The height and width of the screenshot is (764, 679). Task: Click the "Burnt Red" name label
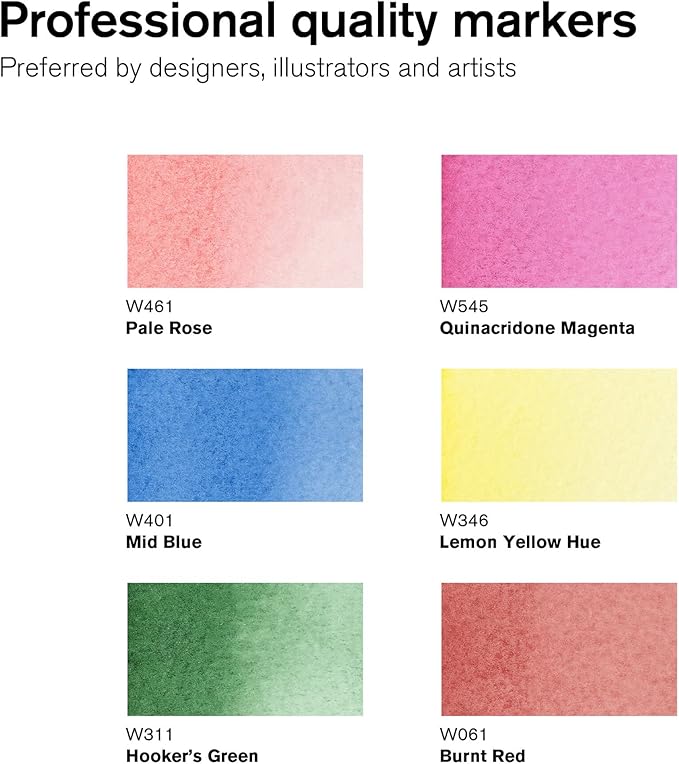[482, 756]
